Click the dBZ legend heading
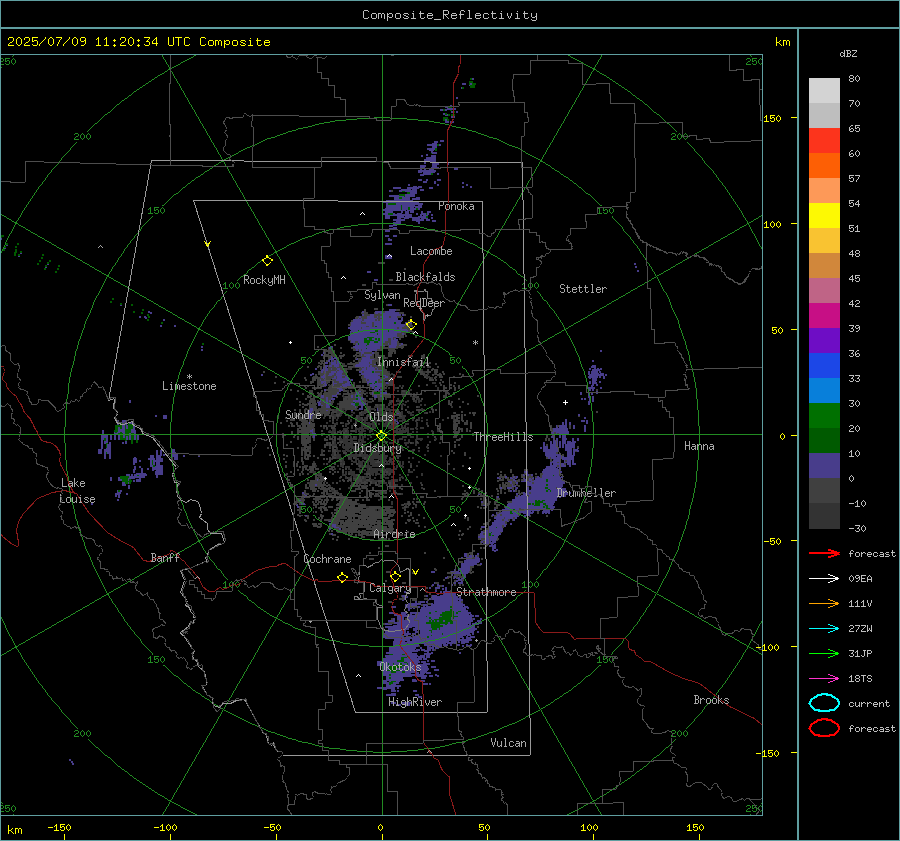The height and width of the screenshot is (841, 900). coord(848,53)
